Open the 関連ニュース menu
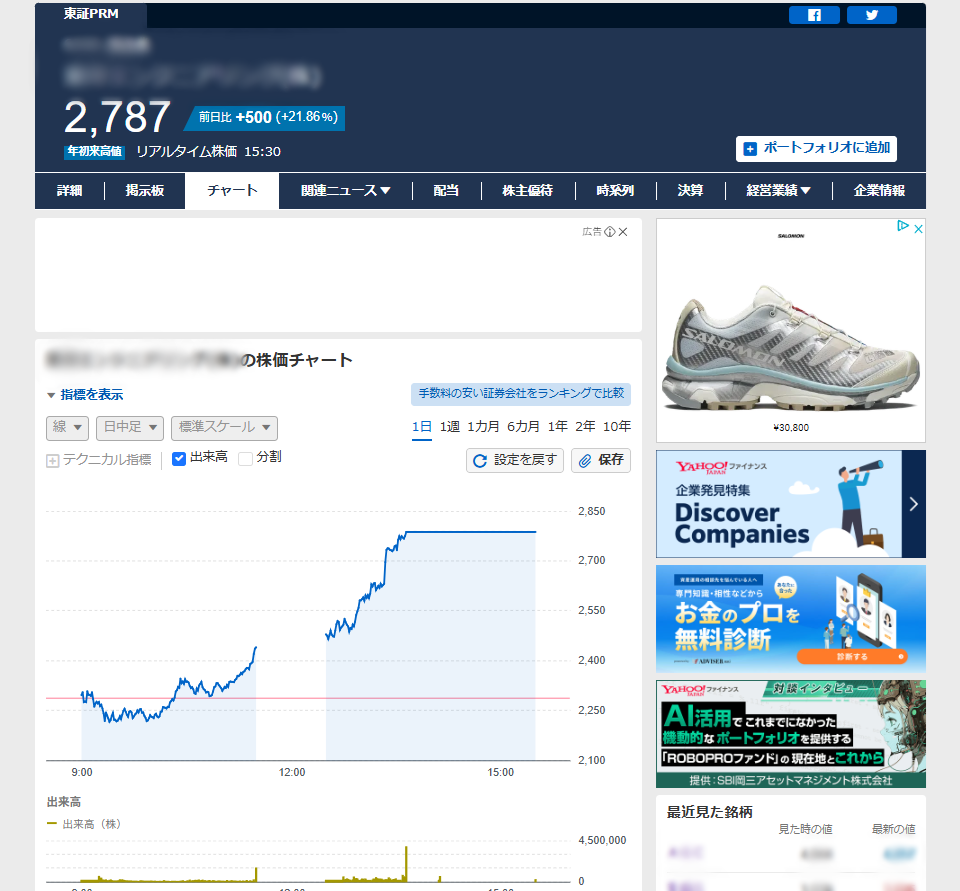This screenshot has width=960, height=891. pos(345,191)
